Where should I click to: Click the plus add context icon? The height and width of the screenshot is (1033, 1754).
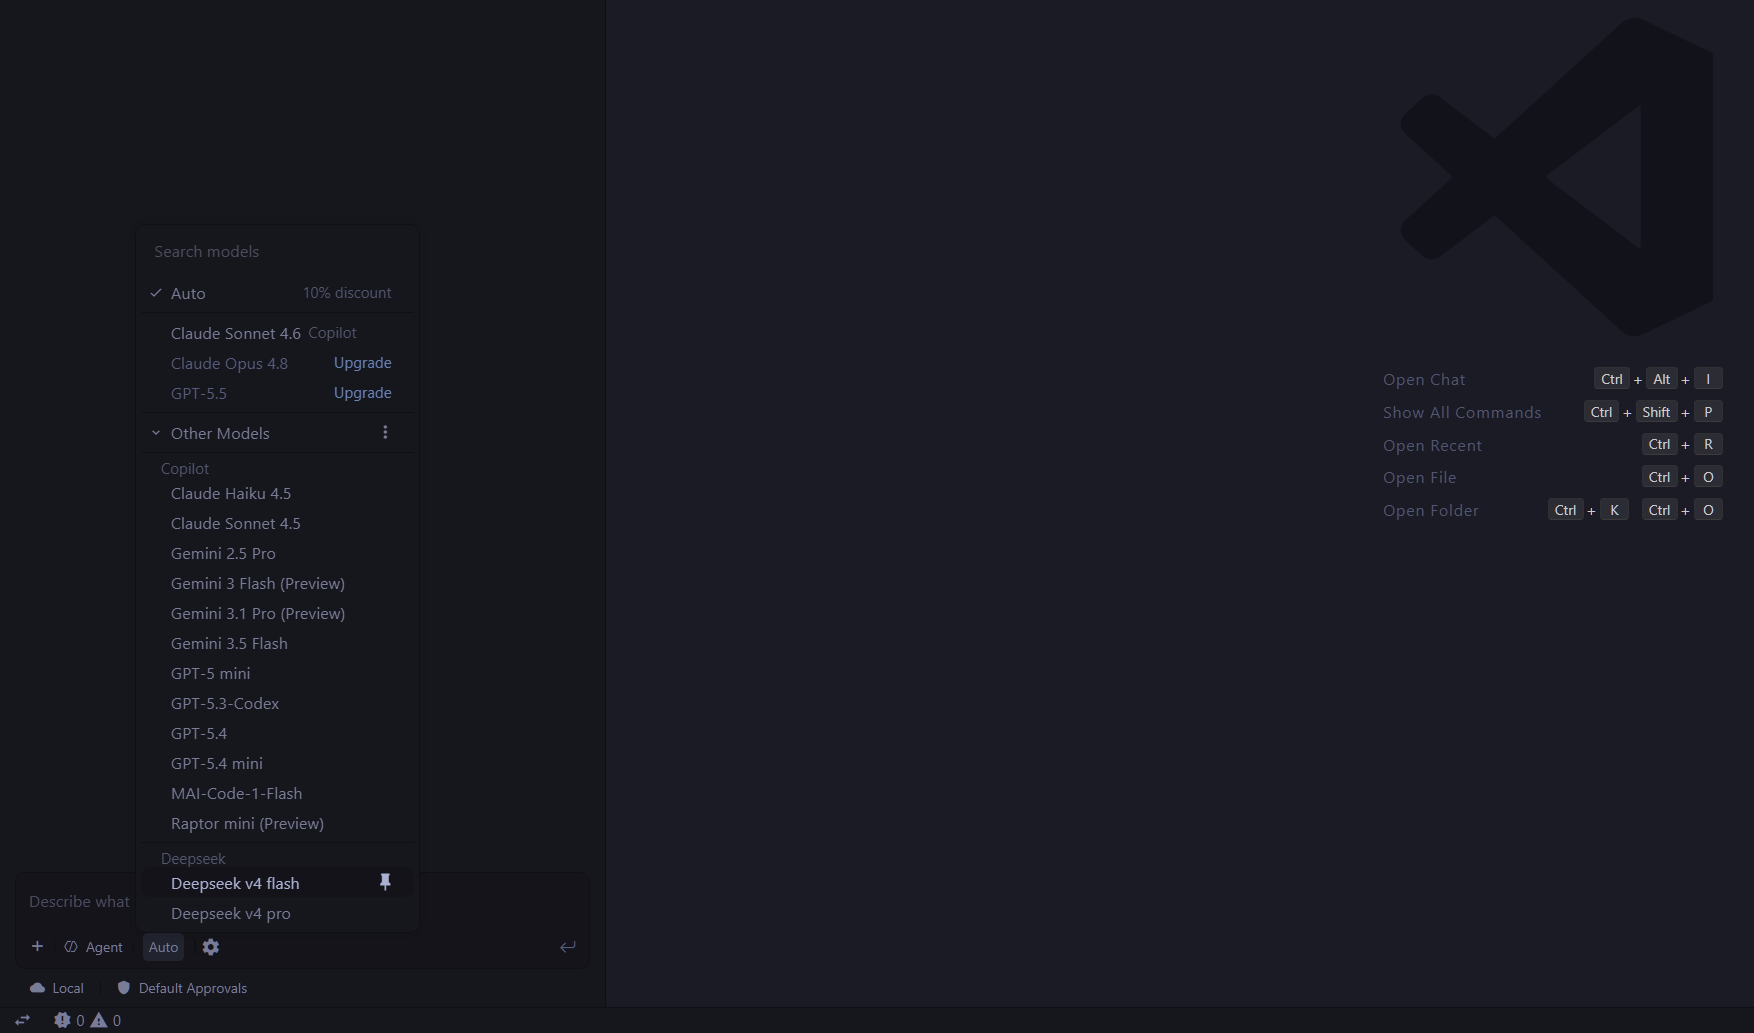[x=37, y=946]
